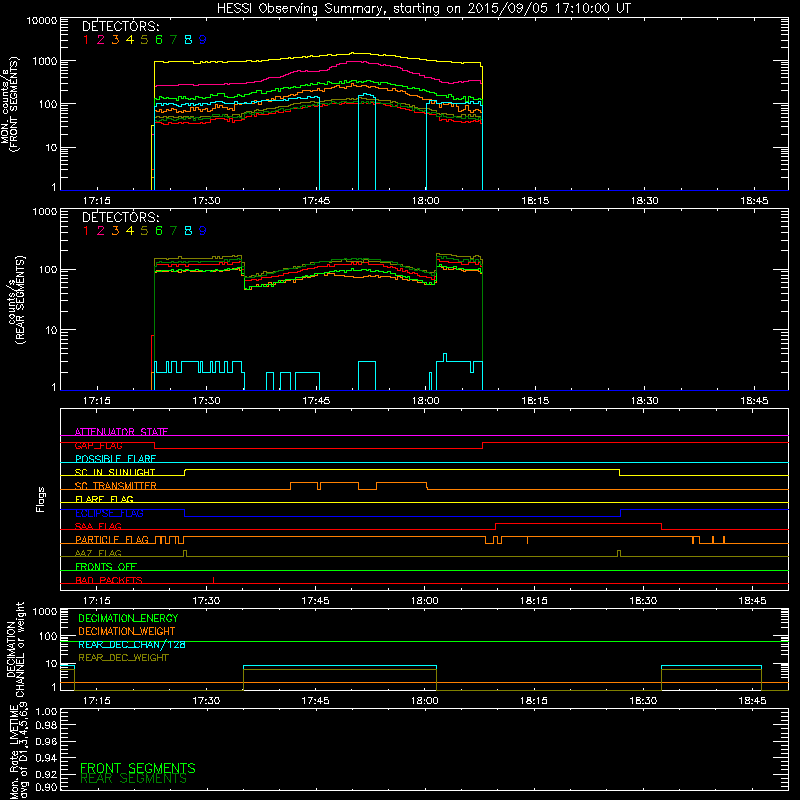800x800 pixels.
Task: Click the DECIMATION_ENERGY legend entry
Action: 128,618
